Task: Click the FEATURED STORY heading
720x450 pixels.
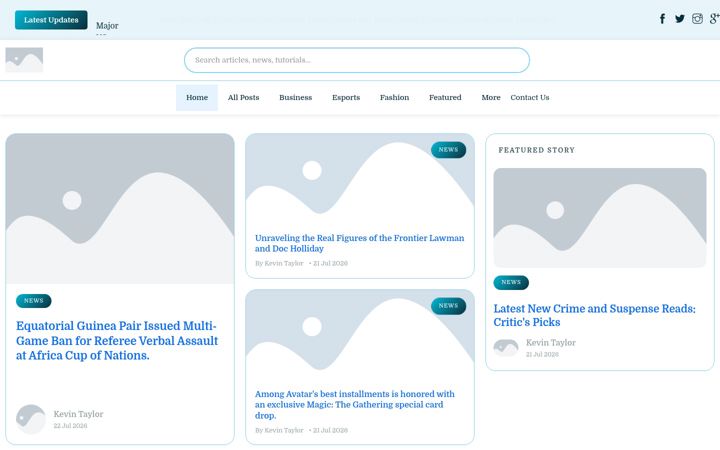Action: (536, 150)
